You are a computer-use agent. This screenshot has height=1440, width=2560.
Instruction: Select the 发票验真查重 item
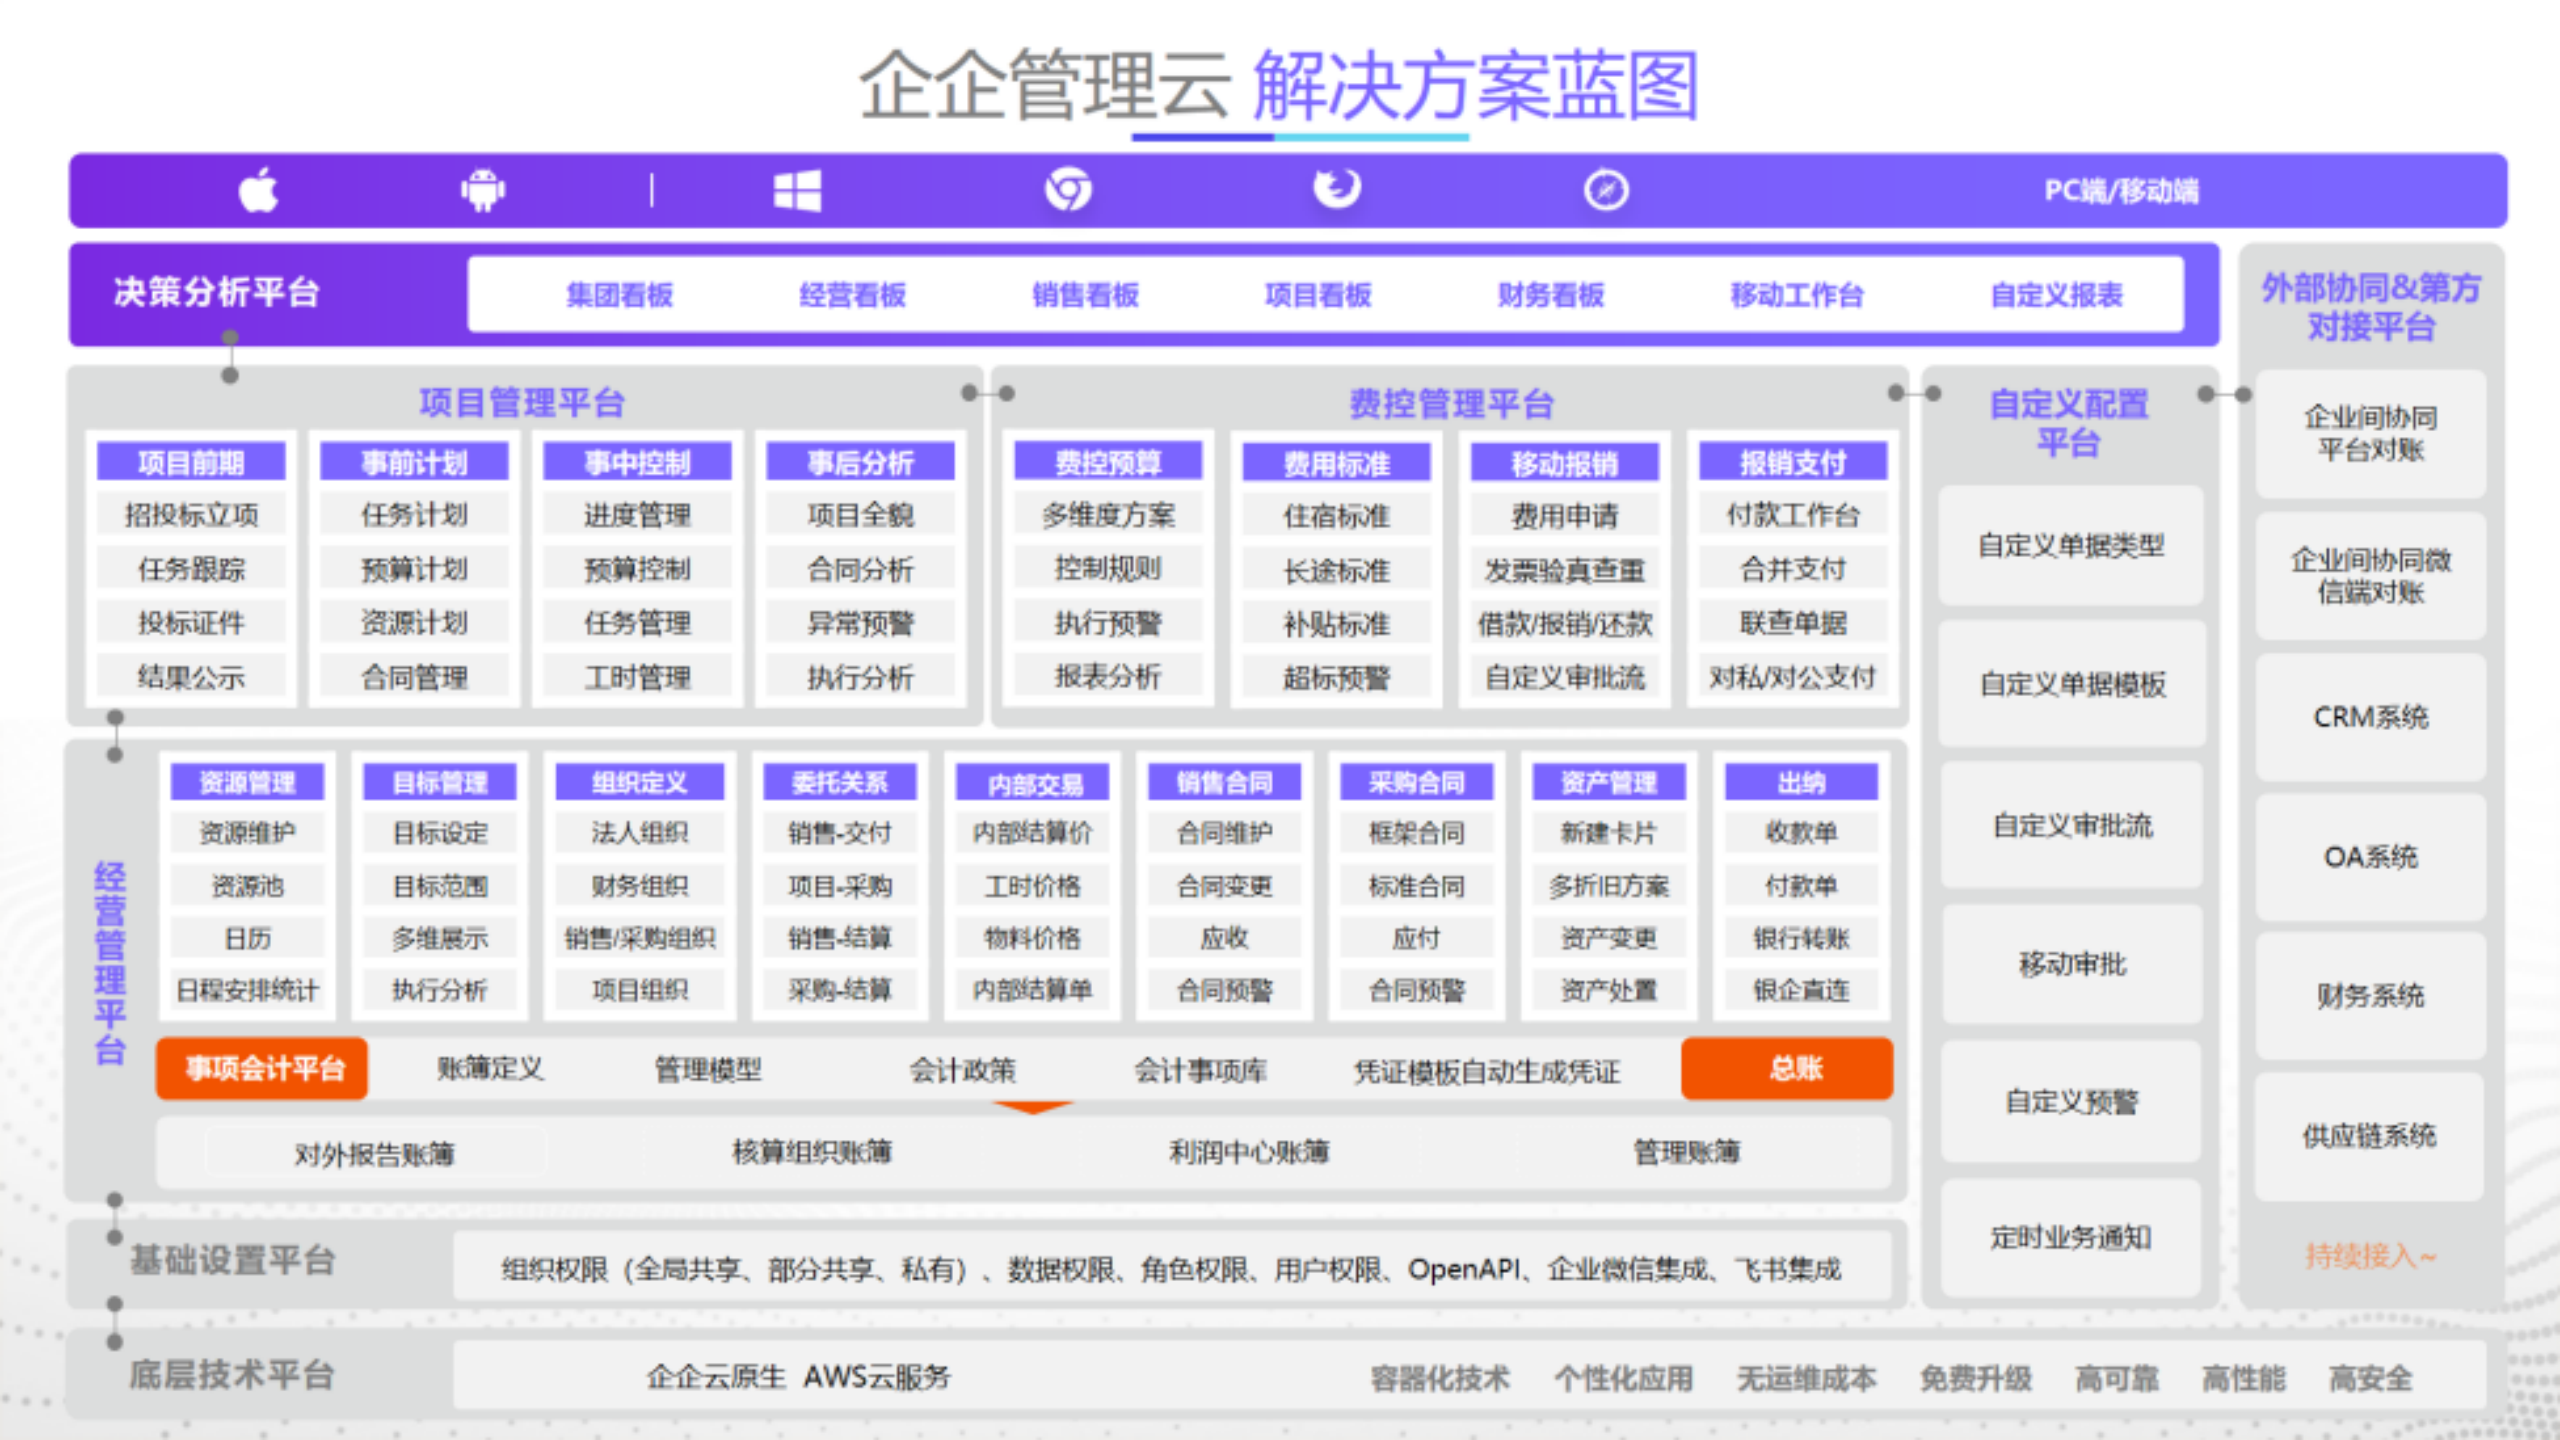(x=1564, y=571)
